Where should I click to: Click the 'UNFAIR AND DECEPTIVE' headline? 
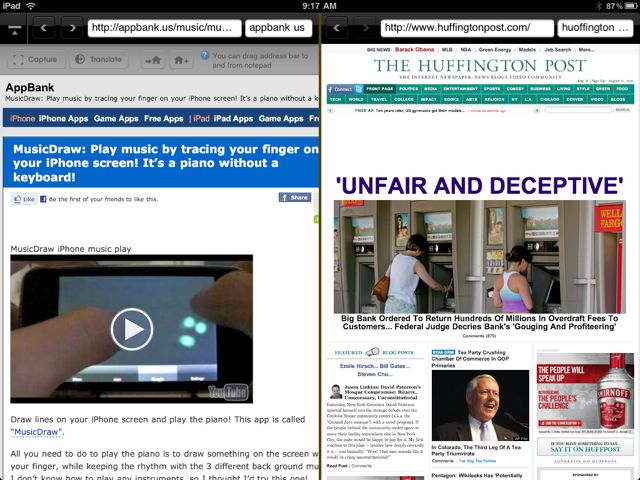click(479, 186)
